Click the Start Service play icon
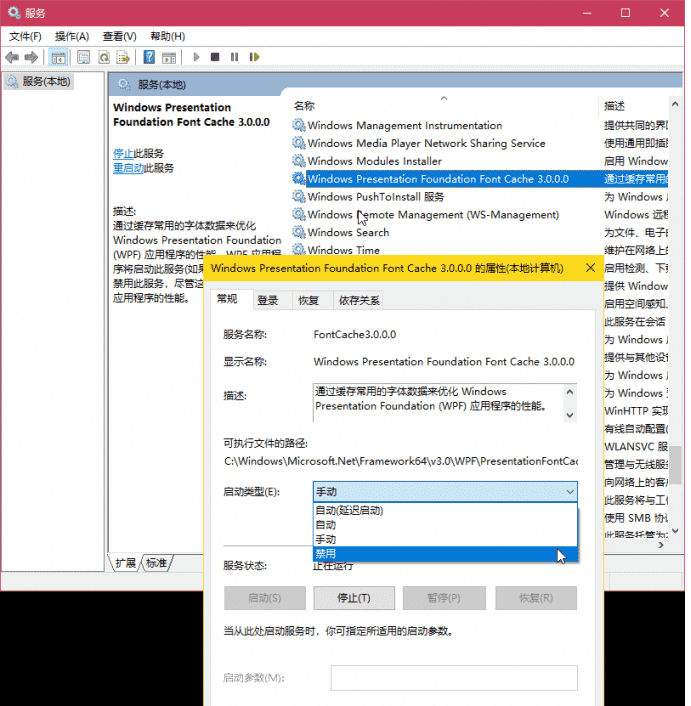Viewport: 691px width, 706px height. 196,57
